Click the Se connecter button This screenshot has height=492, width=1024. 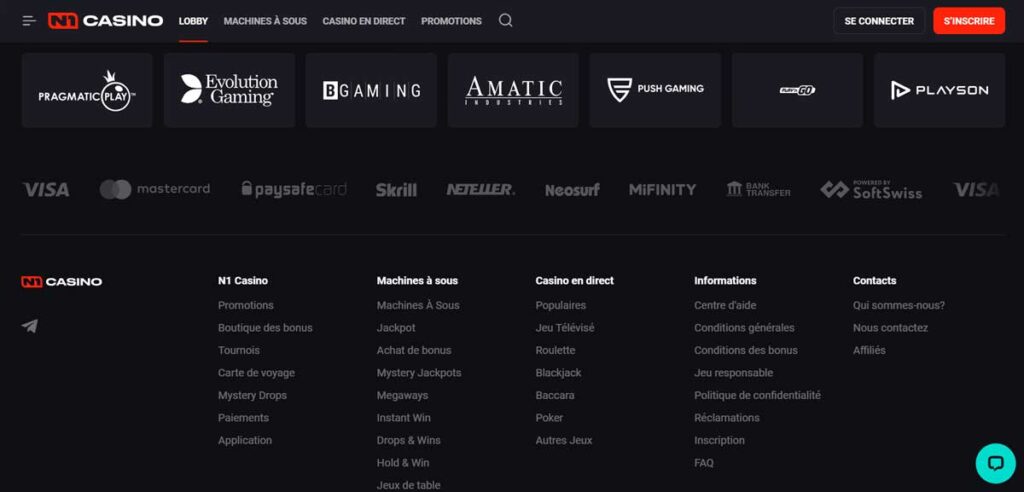coord(879,21)
